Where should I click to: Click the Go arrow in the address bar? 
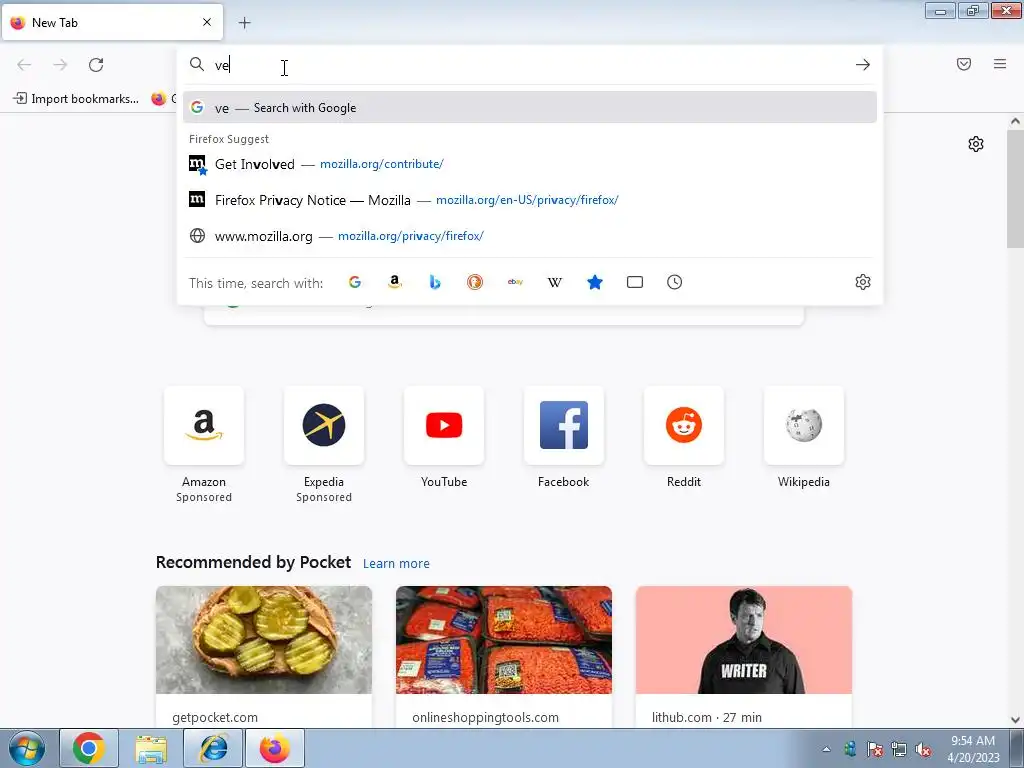click(x=863, y=65)
